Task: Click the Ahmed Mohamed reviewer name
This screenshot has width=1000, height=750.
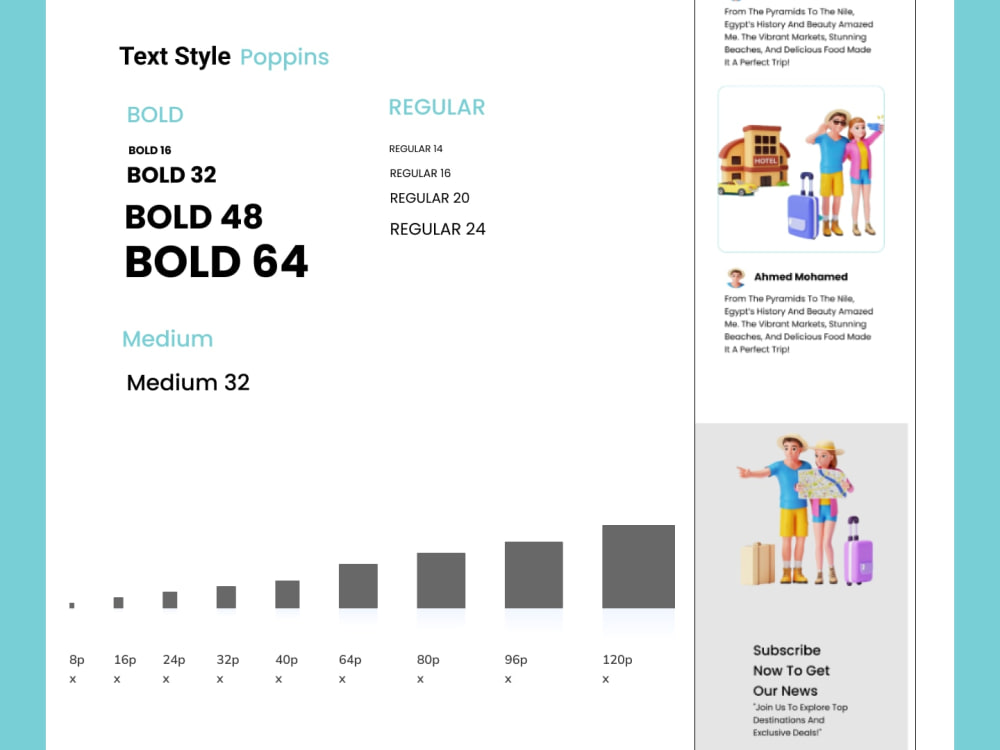Action: (x=800, y=277)
